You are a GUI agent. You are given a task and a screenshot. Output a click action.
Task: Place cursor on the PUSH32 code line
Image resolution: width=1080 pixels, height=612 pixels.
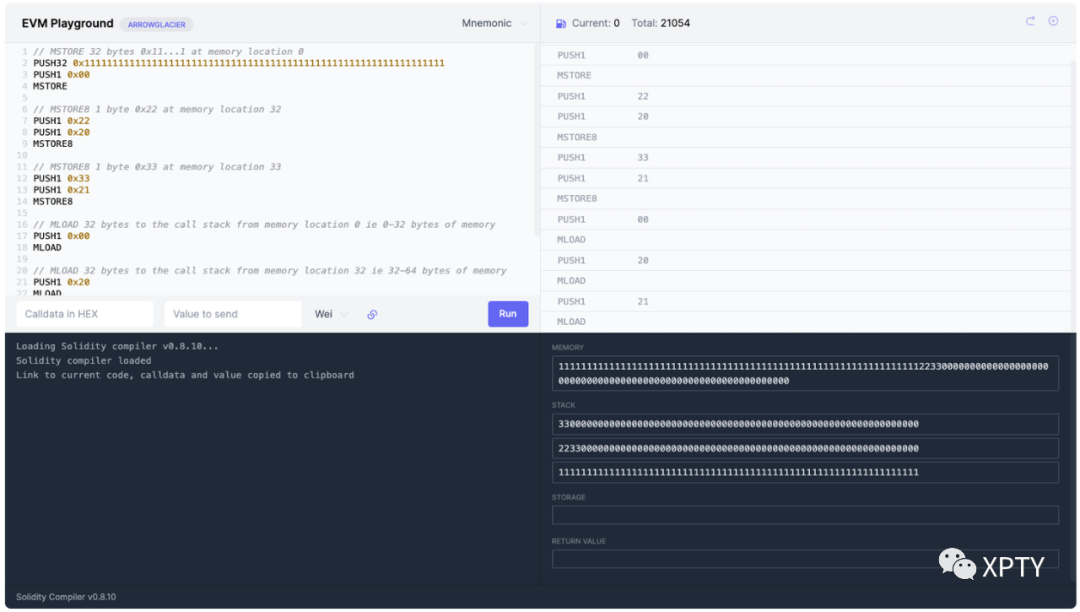tap(240, 63)
